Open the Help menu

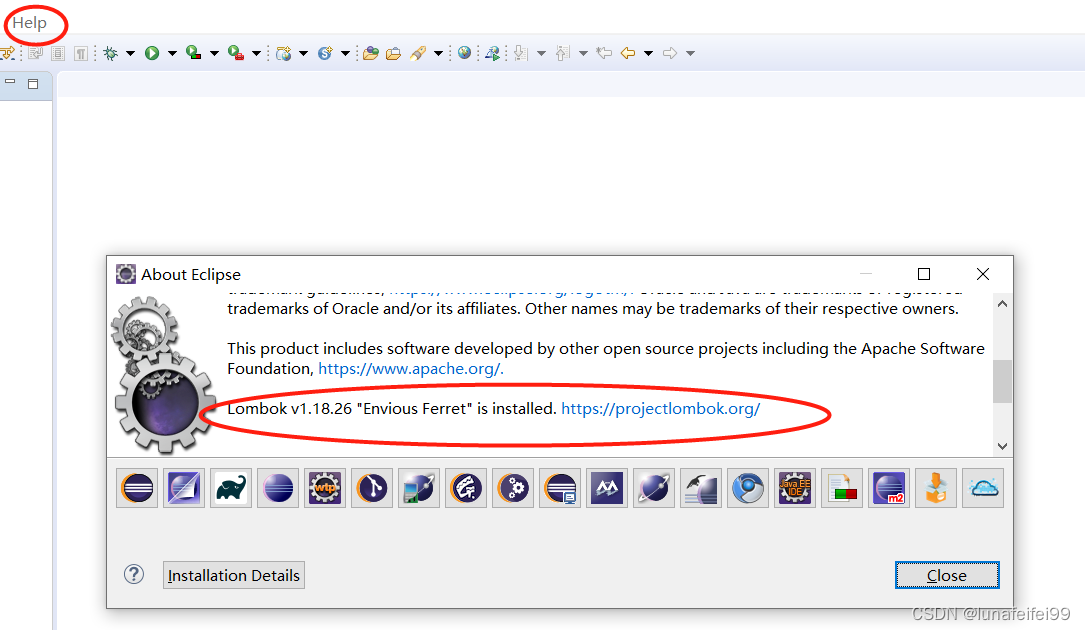tap(30, 23)
